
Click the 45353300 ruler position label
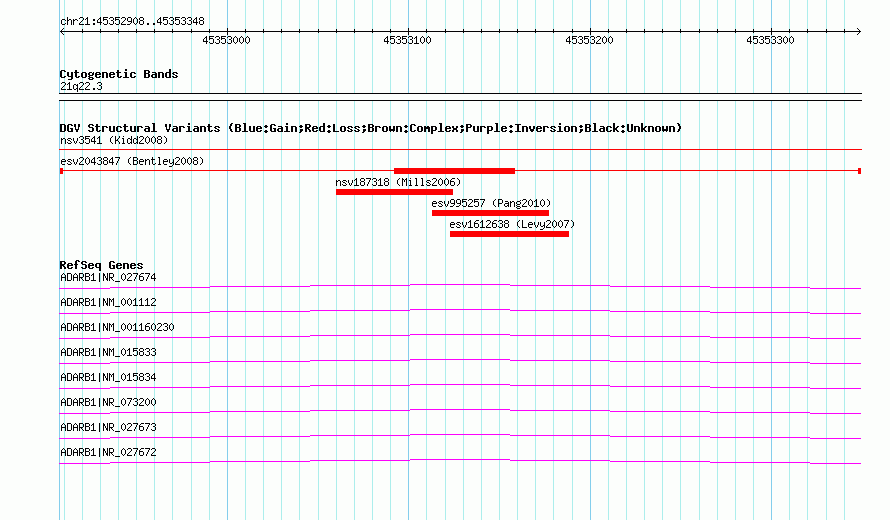tap(770, 40)
